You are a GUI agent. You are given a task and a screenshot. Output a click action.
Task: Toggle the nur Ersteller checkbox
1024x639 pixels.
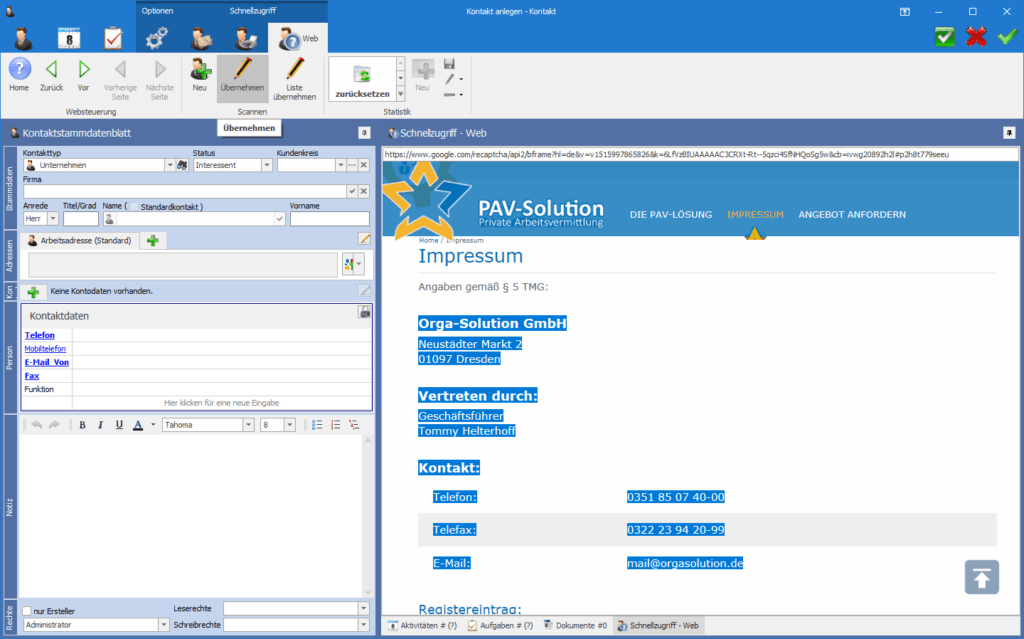pyautogui.click(x=27, y=611)
